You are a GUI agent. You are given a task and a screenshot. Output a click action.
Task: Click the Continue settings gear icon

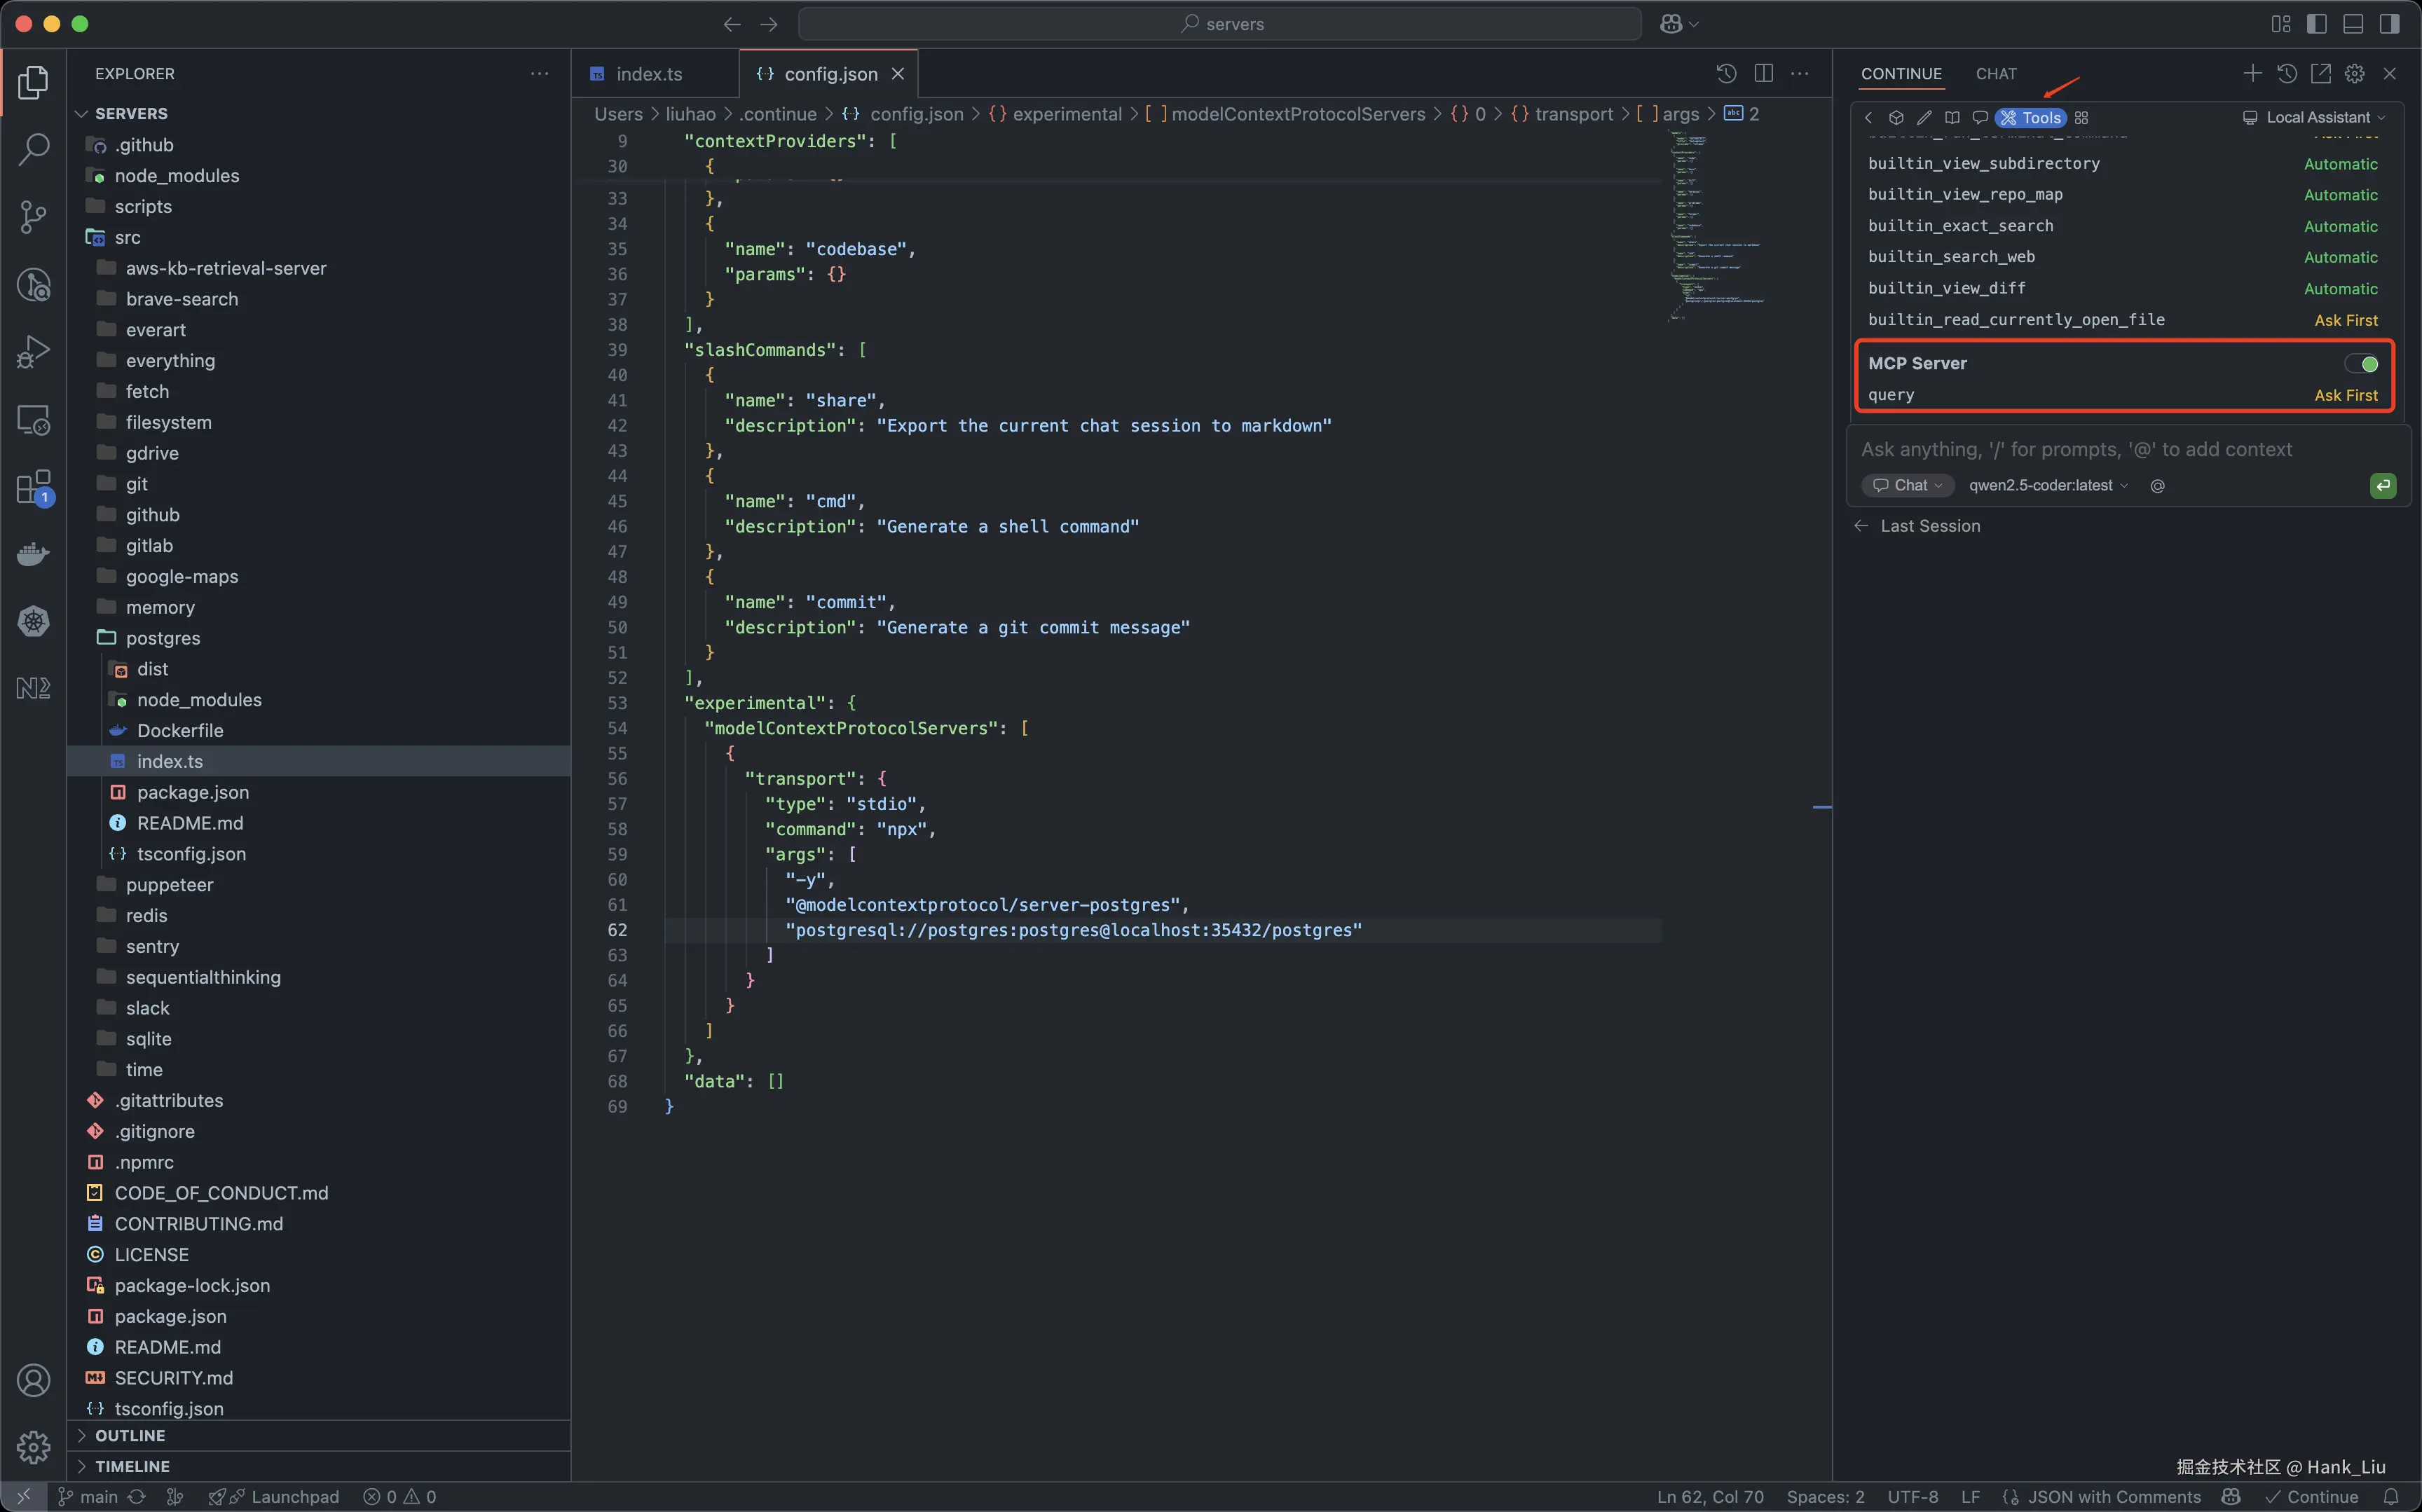2355,74
